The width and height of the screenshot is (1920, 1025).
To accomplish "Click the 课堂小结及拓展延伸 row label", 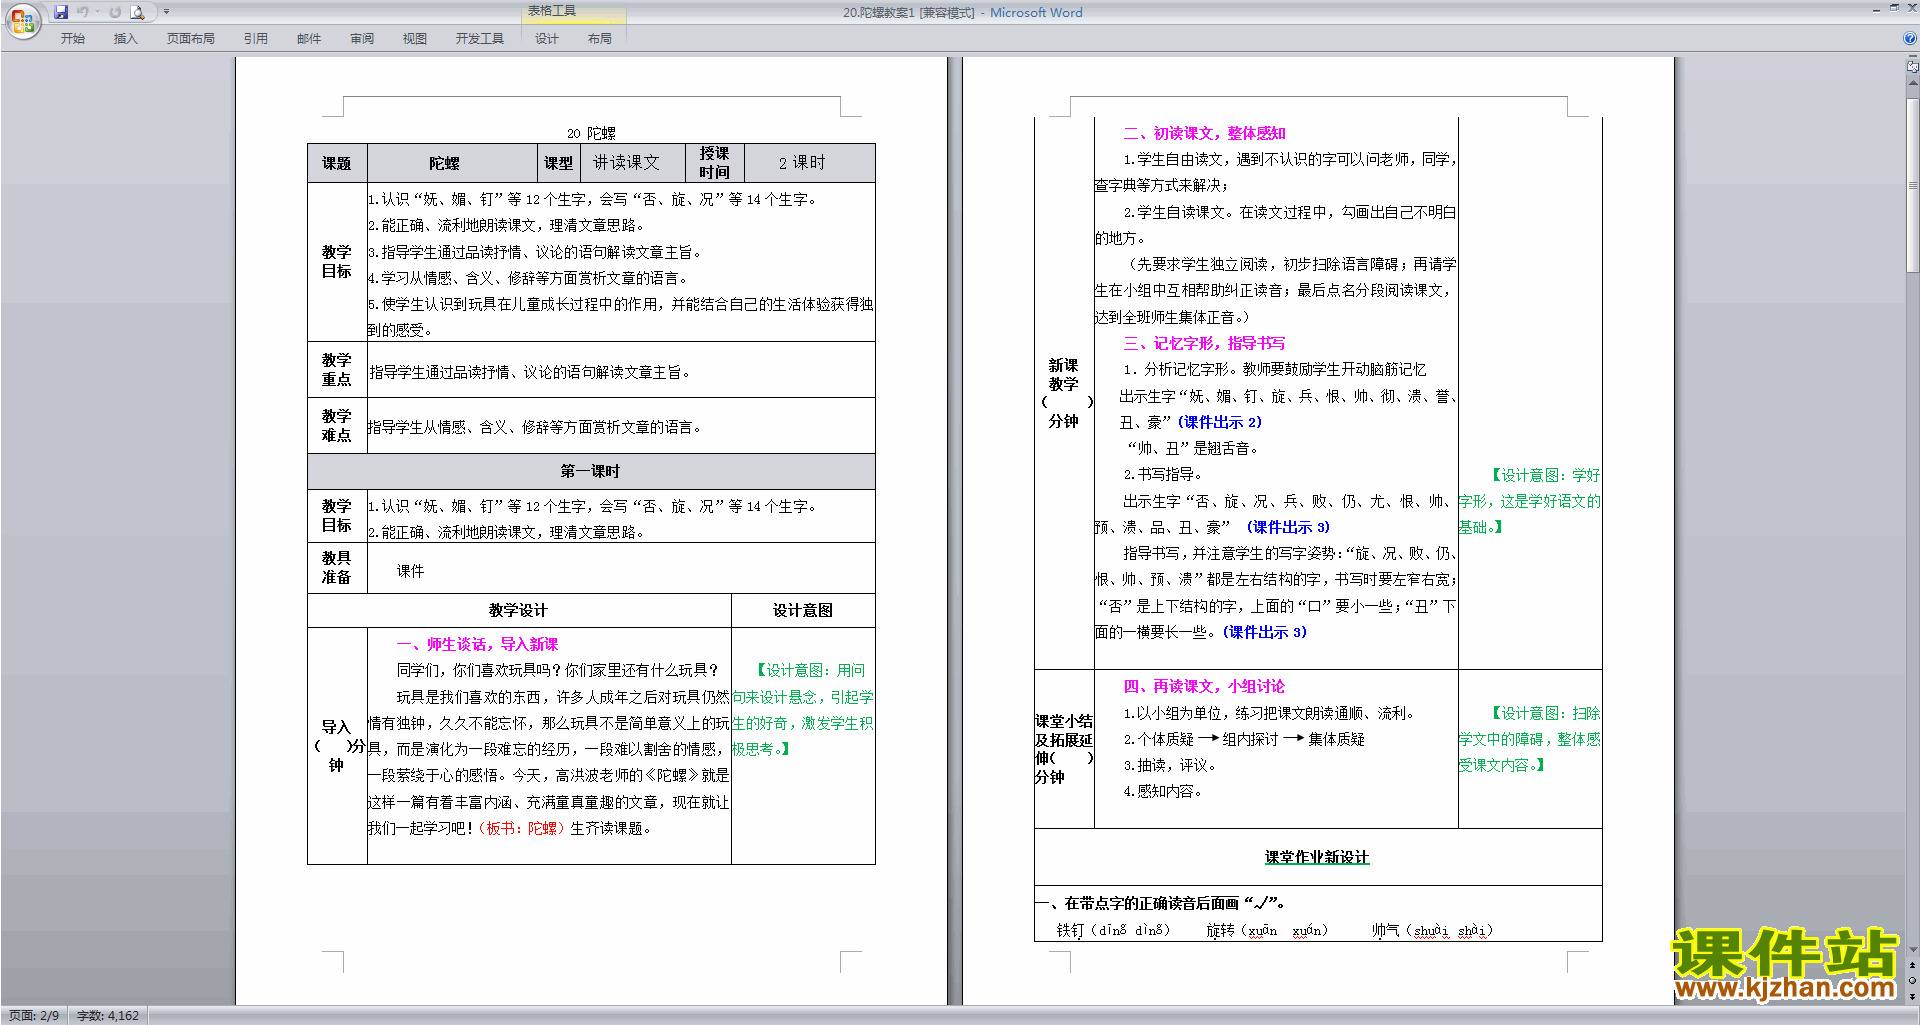I will [1064, 748].
